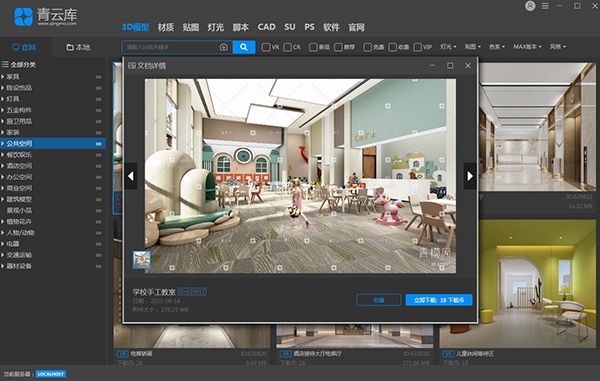
Task: Switch to the 3D模型 tab
Action: point(135,27)
